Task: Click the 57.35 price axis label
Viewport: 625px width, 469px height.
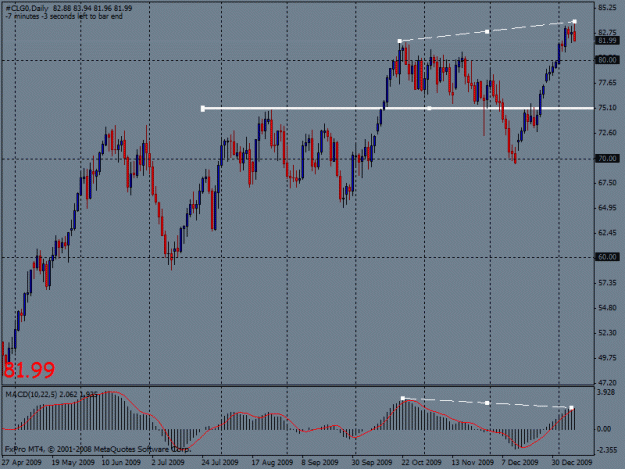Action: click(x=607, y=283)
